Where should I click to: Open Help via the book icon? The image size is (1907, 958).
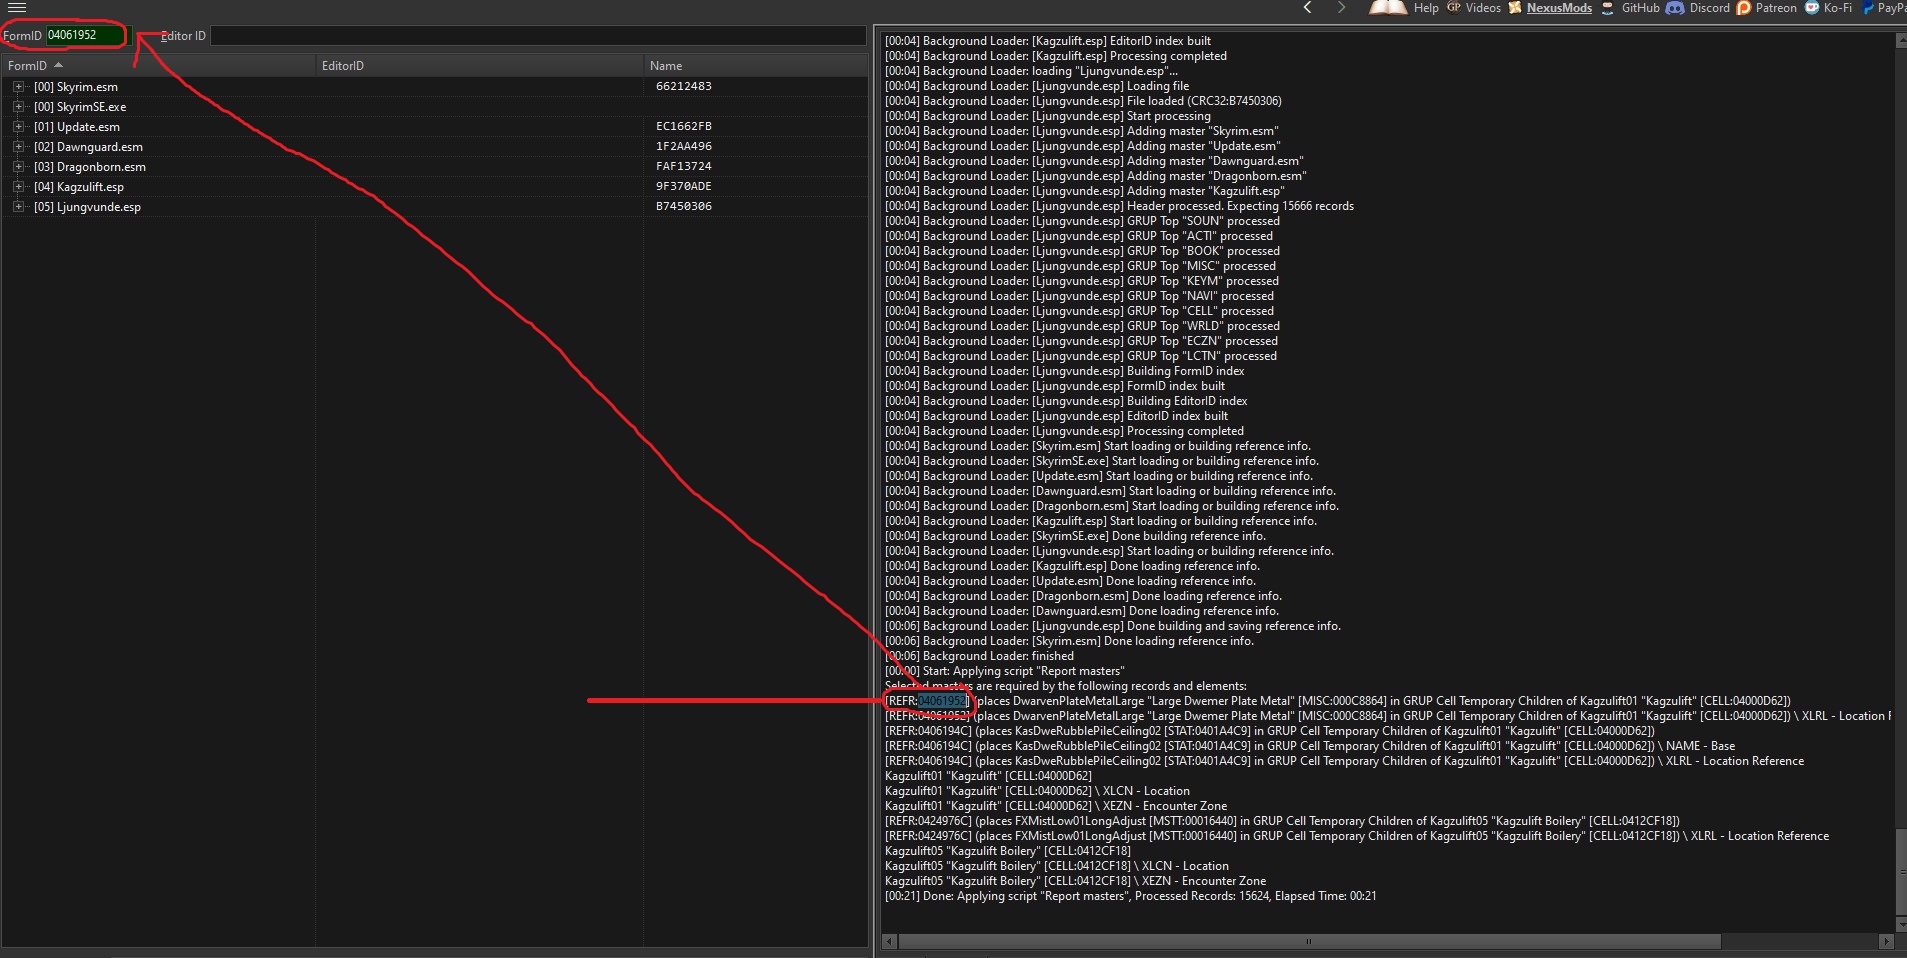(1404, 7)
